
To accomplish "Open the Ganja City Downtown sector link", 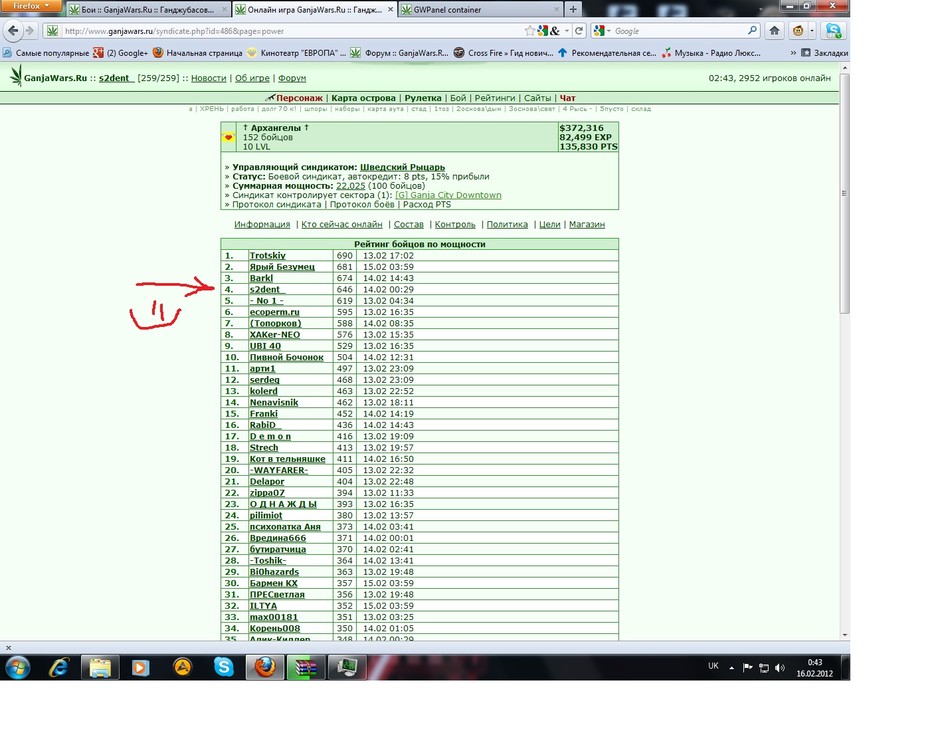I will coord(448,195).
